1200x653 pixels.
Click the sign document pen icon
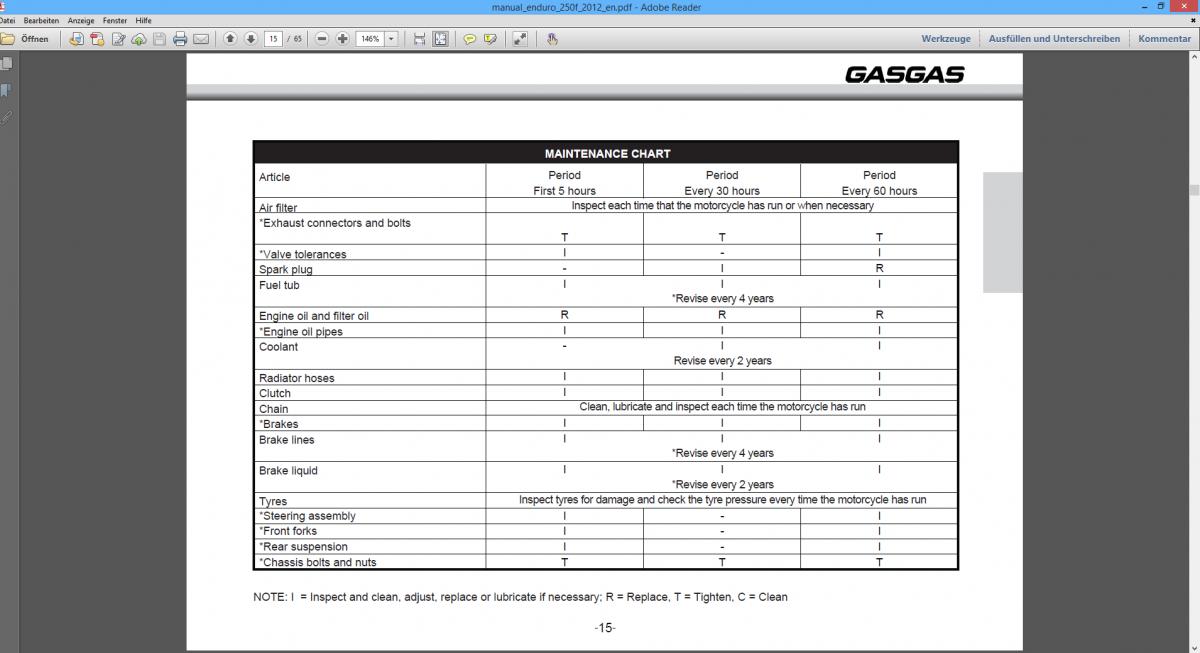click(118, 39)
